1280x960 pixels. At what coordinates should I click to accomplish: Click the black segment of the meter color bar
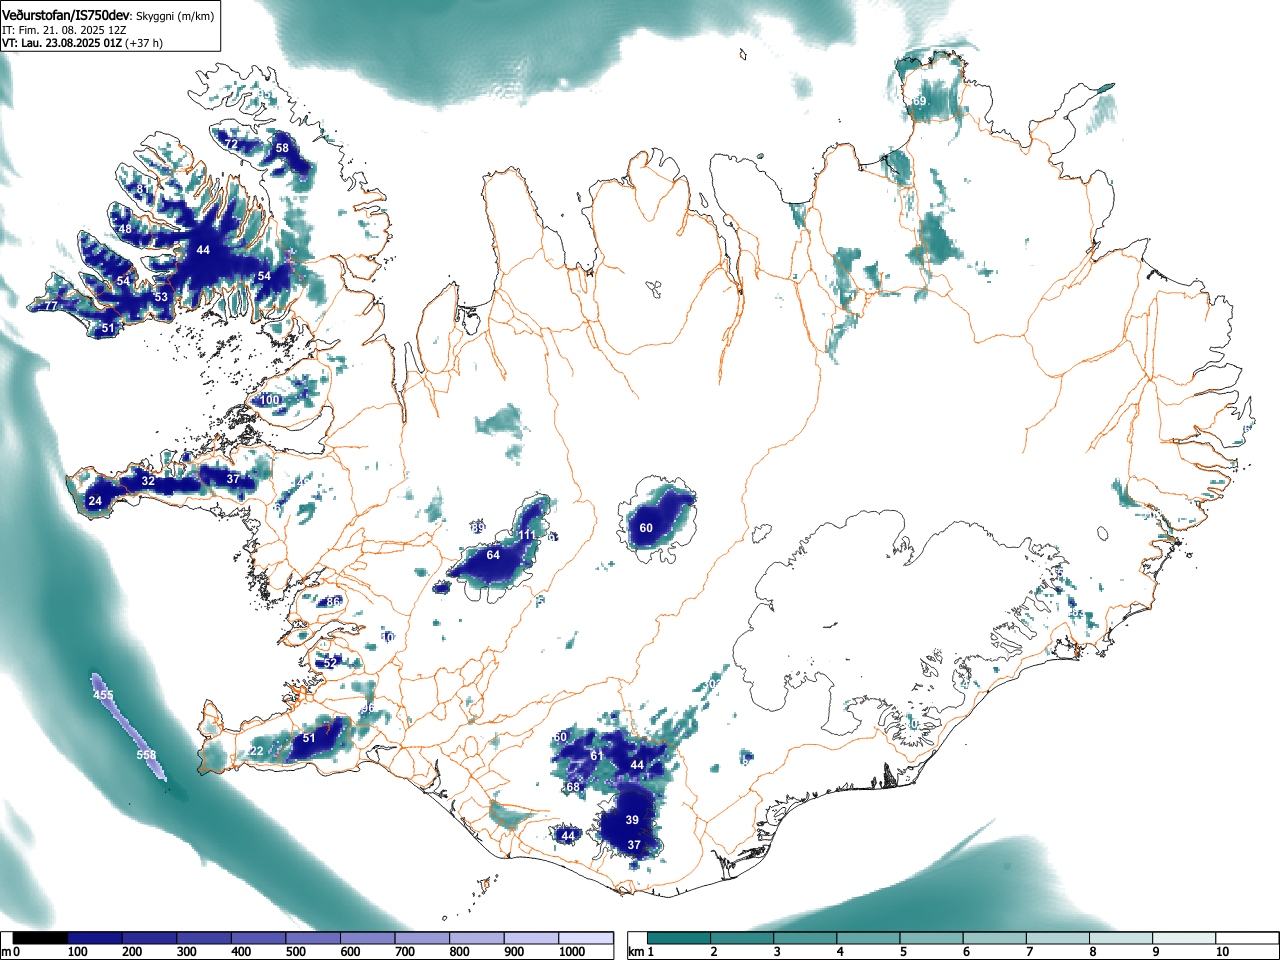pos(41,938)
